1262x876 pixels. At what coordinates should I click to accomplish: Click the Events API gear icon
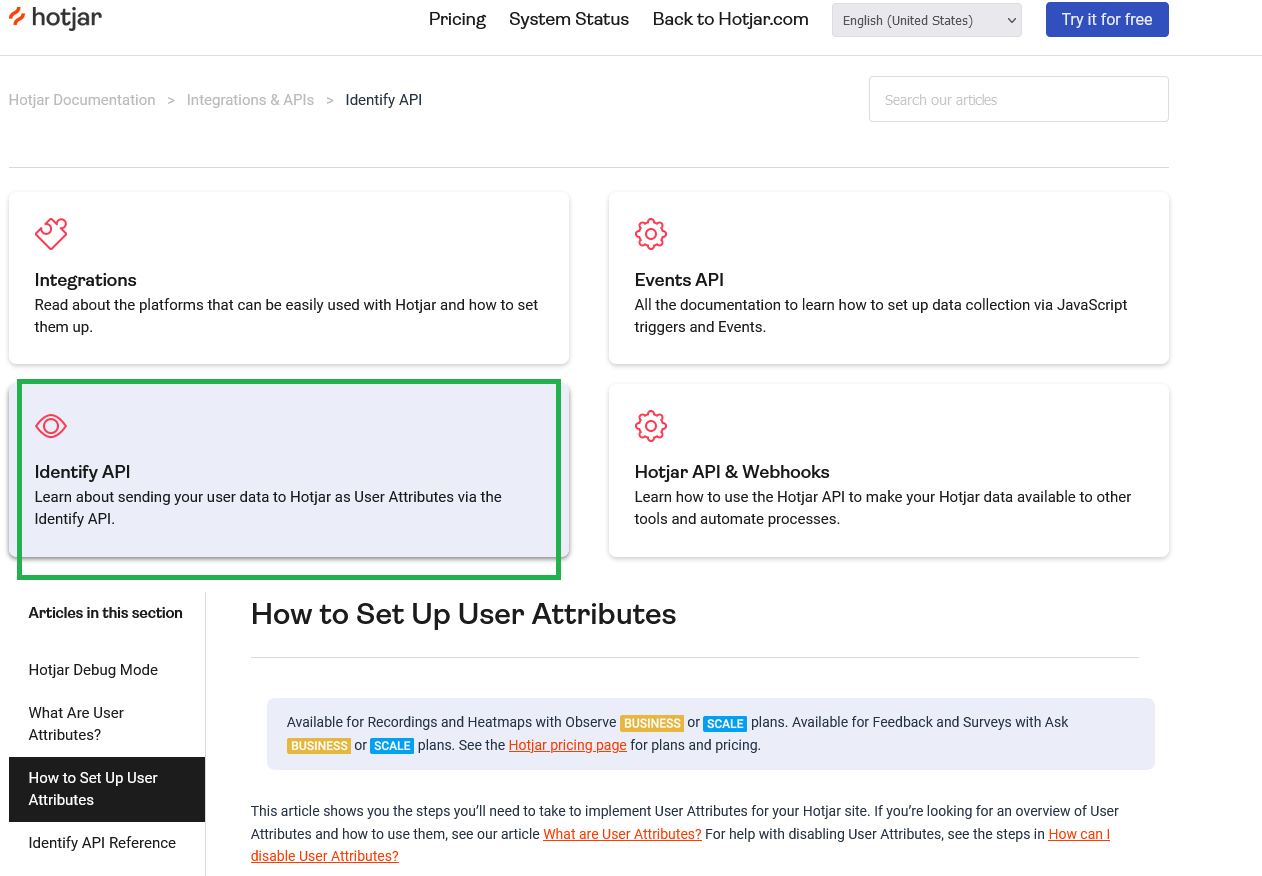click(x=651, y=234)
